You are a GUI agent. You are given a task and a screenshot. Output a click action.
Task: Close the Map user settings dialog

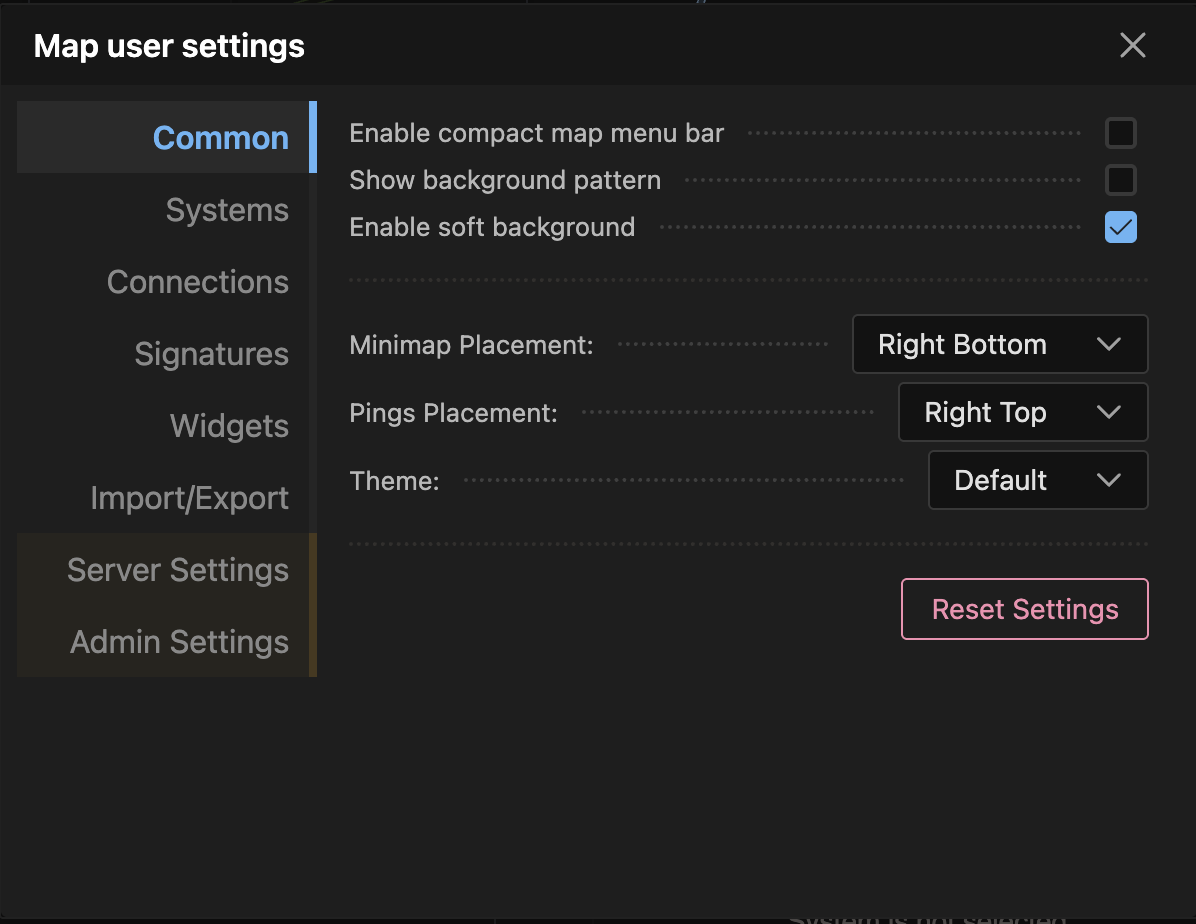click(1132, 45)
